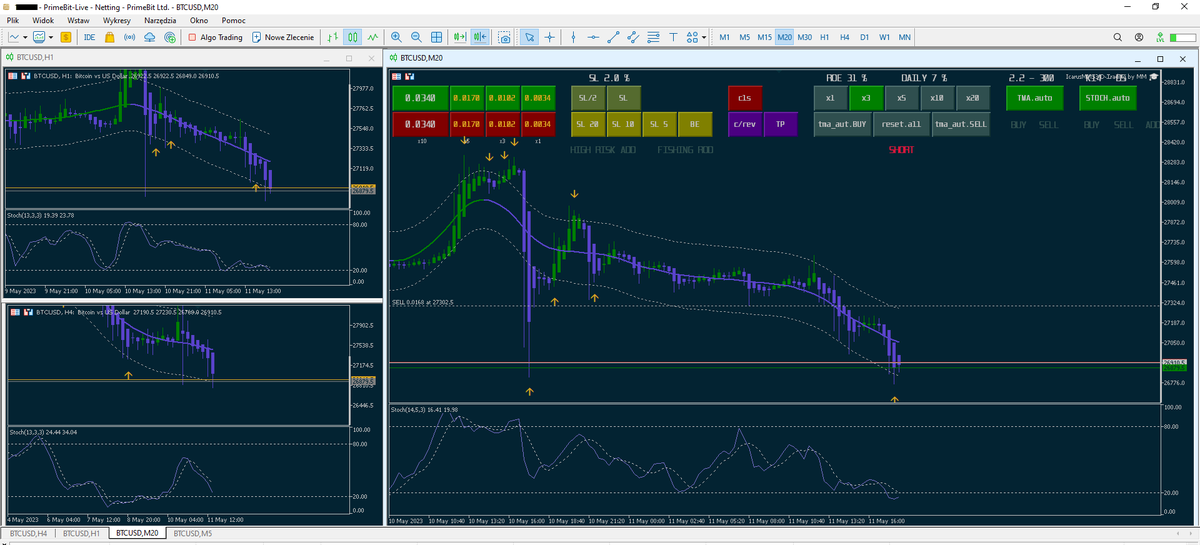This screenshot has width=1200, height=545.
Task: Take a chart screenshot with camera icon
Action: tap(505, 37)
